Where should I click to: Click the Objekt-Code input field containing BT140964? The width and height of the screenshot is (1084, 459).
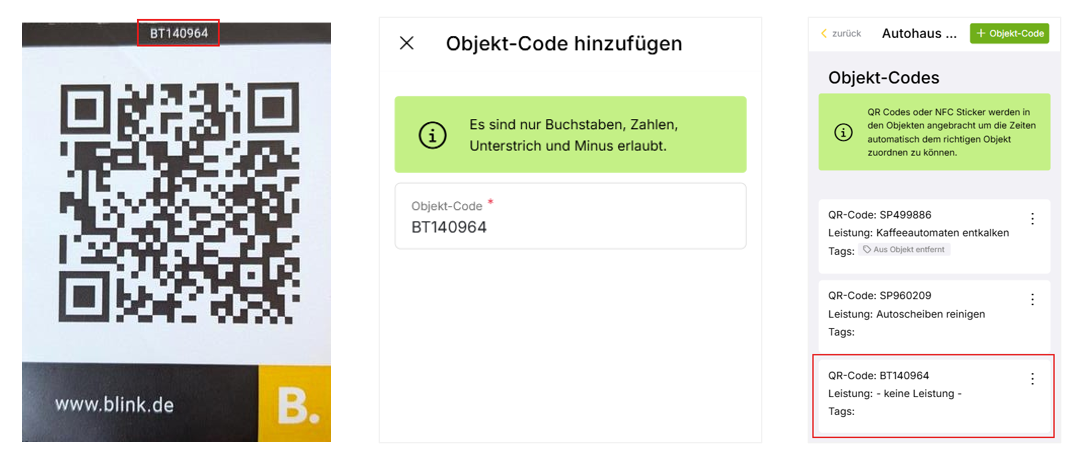pyautogui.click(x=570, y=216)
